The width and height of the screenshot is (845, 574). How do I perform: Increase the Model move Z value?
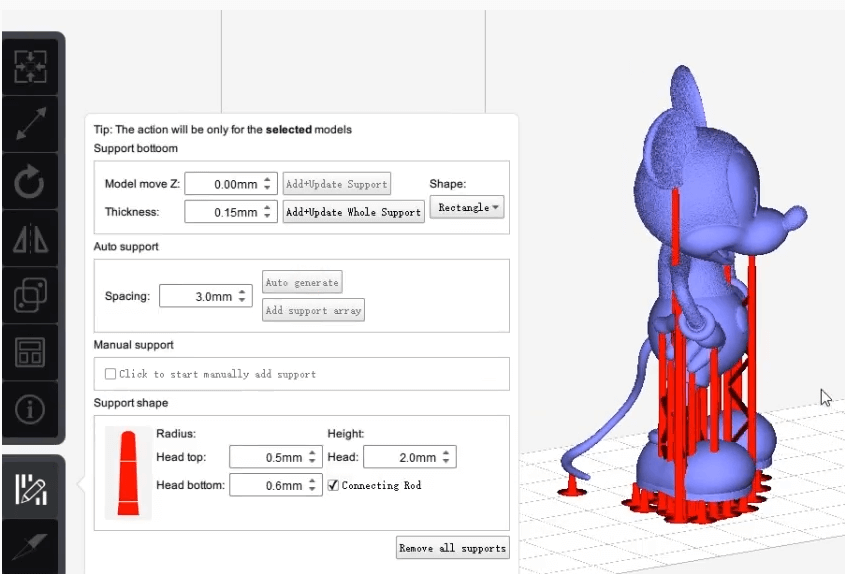point(267,180)
